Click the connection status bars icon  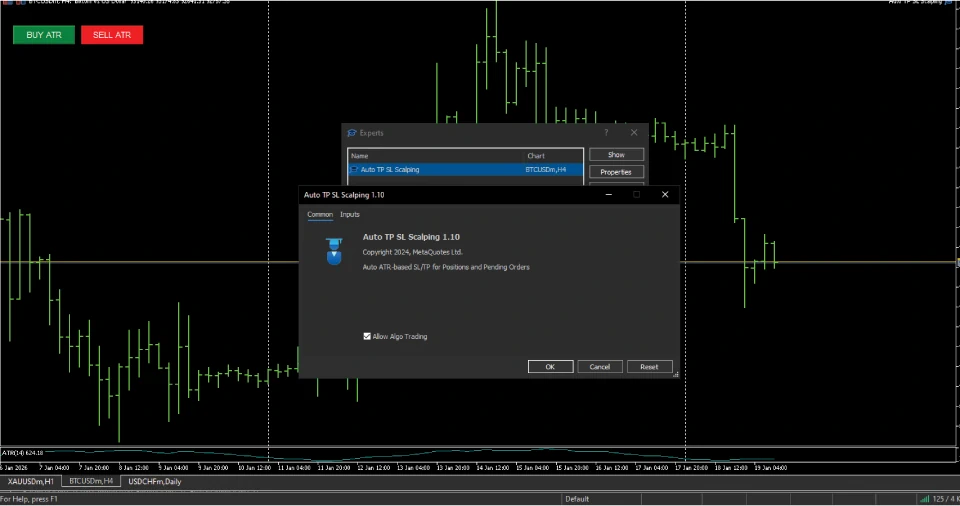coord(922,499)
